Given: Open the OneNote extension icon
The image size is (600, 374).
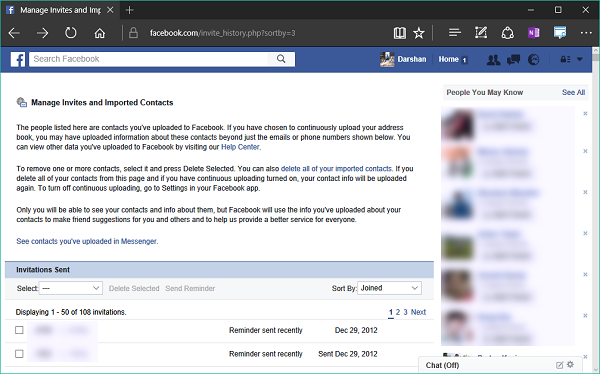Looking at the screenshot, I should 533,33.
